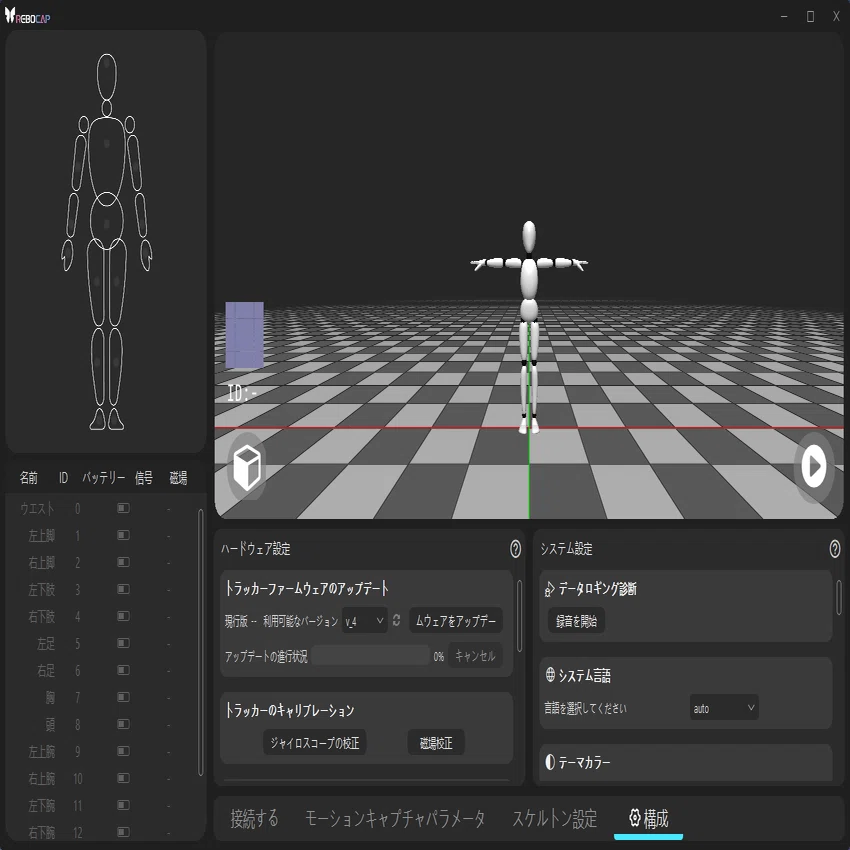Viewport: 850px width, 850px height.
Task: Click ジャイロスコープの校正 button
Action: pos(314,743)
